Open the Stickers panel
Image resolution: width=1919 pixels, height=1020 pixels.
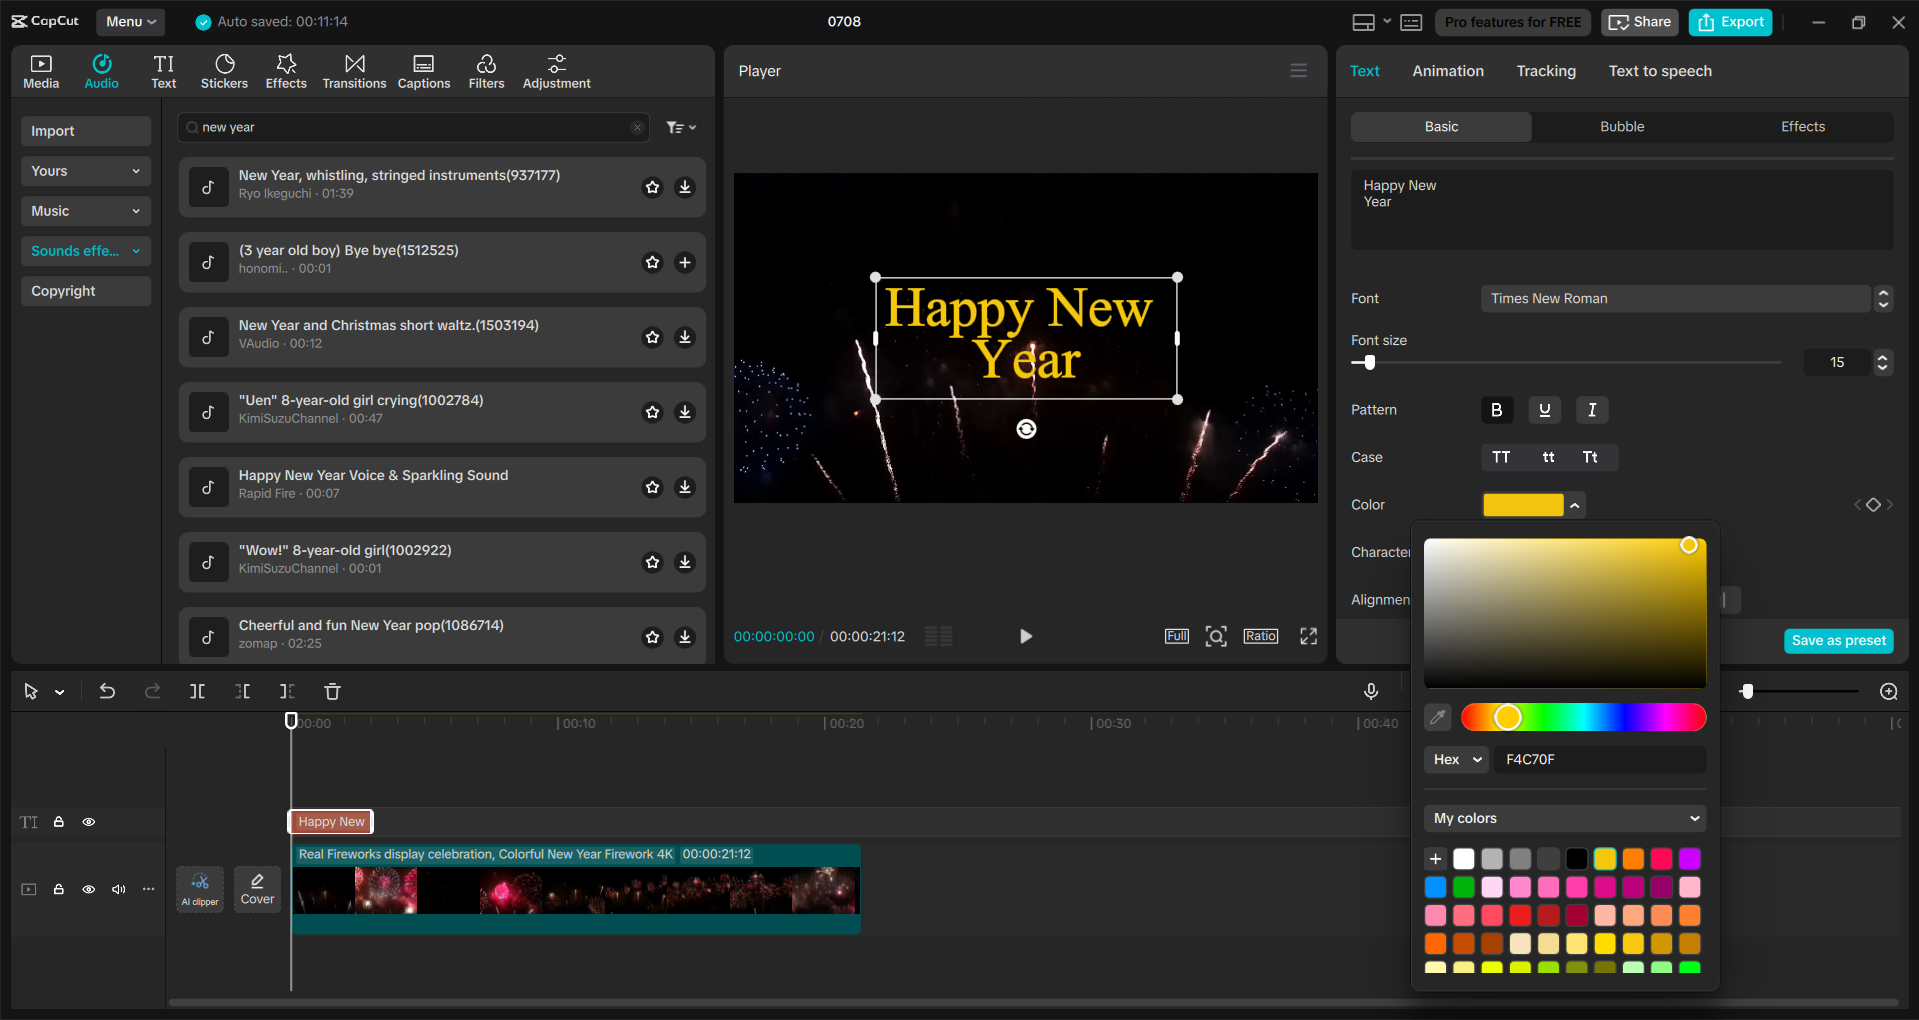[224, 70]
